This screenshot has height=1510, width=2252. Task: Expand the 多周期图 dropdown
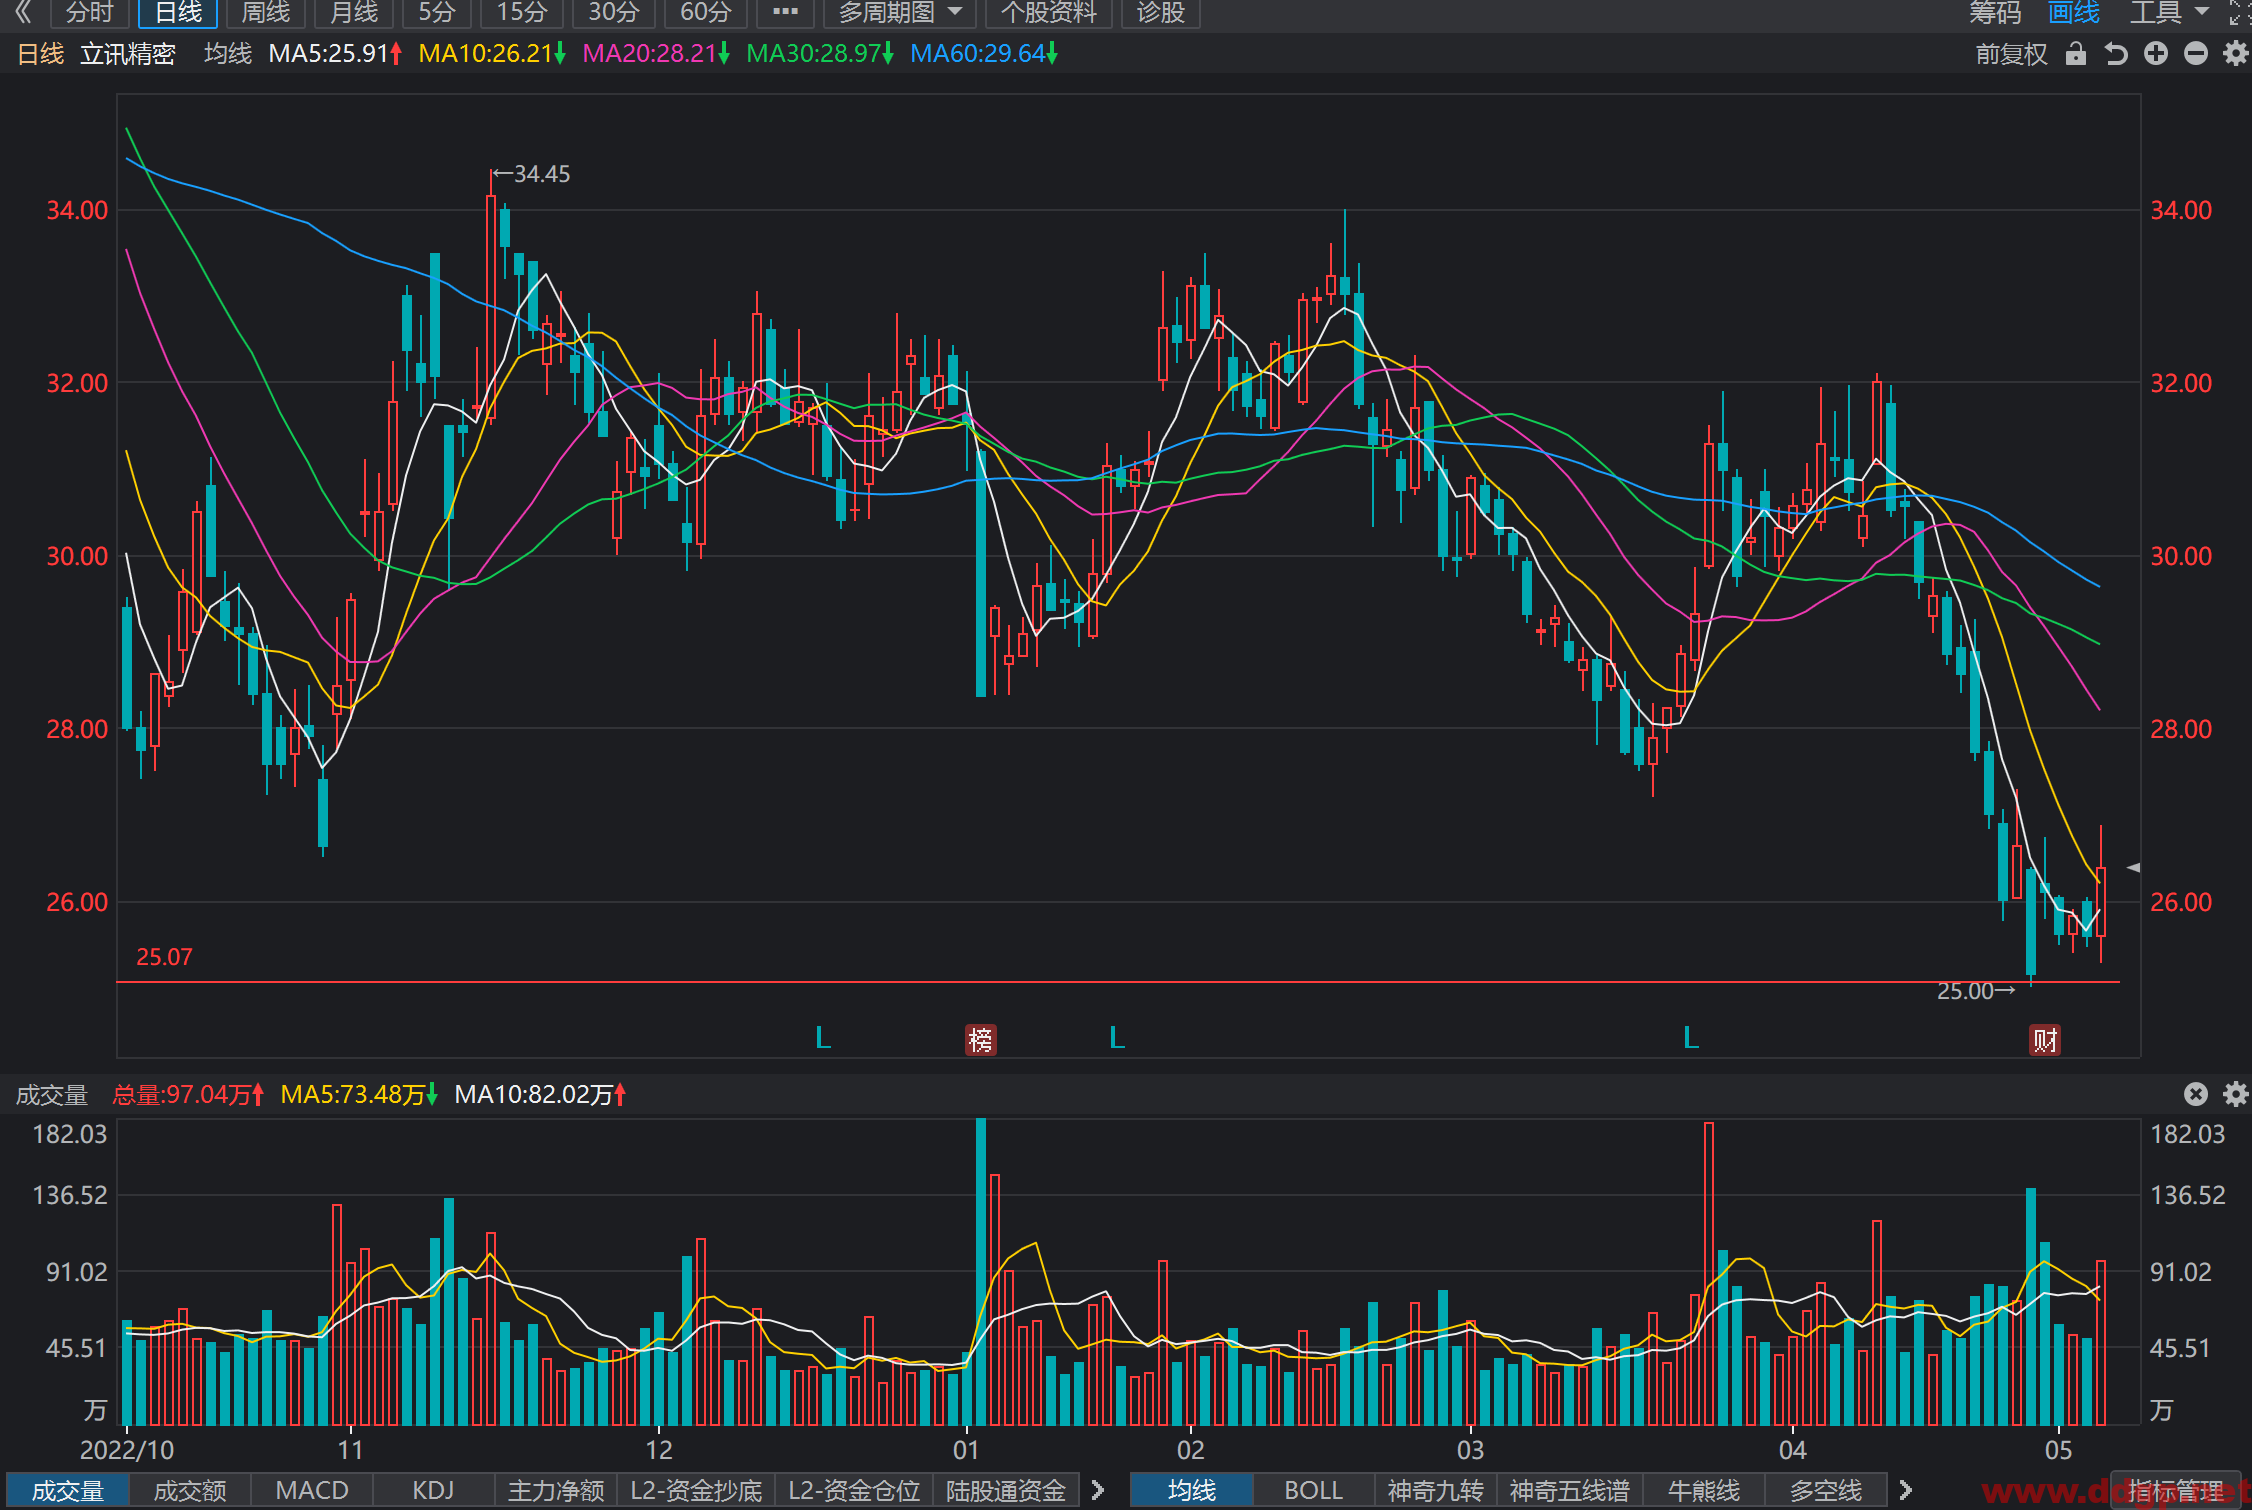pyautogui.click(x=900, y=12)
